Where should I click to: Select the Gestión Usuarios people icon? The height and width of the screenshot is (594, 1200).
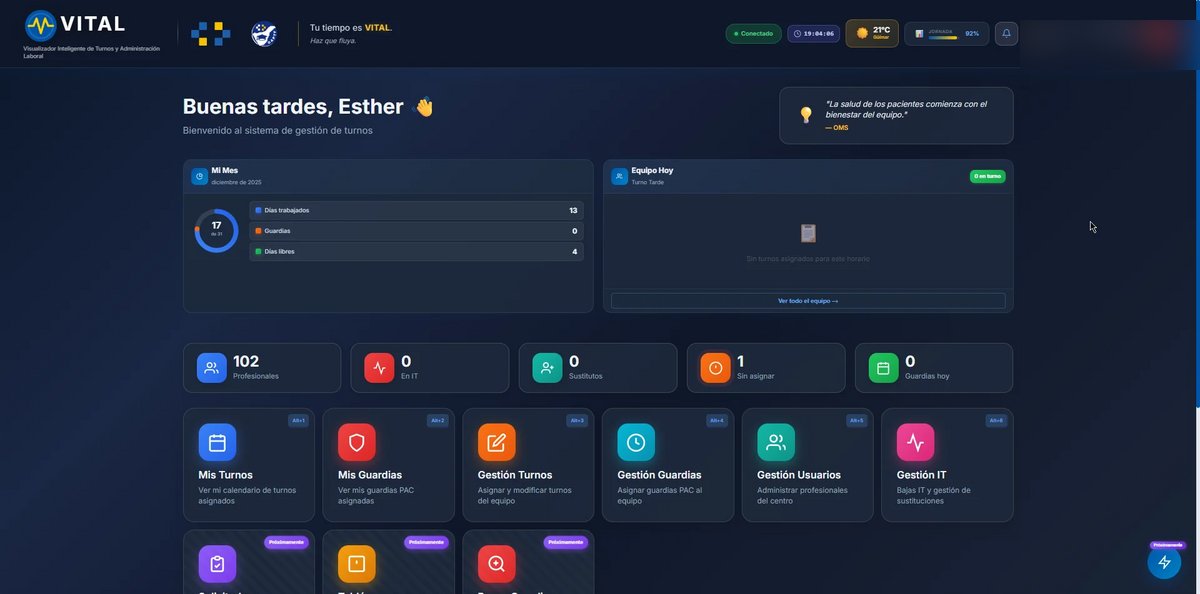click(x=776, y=442)
